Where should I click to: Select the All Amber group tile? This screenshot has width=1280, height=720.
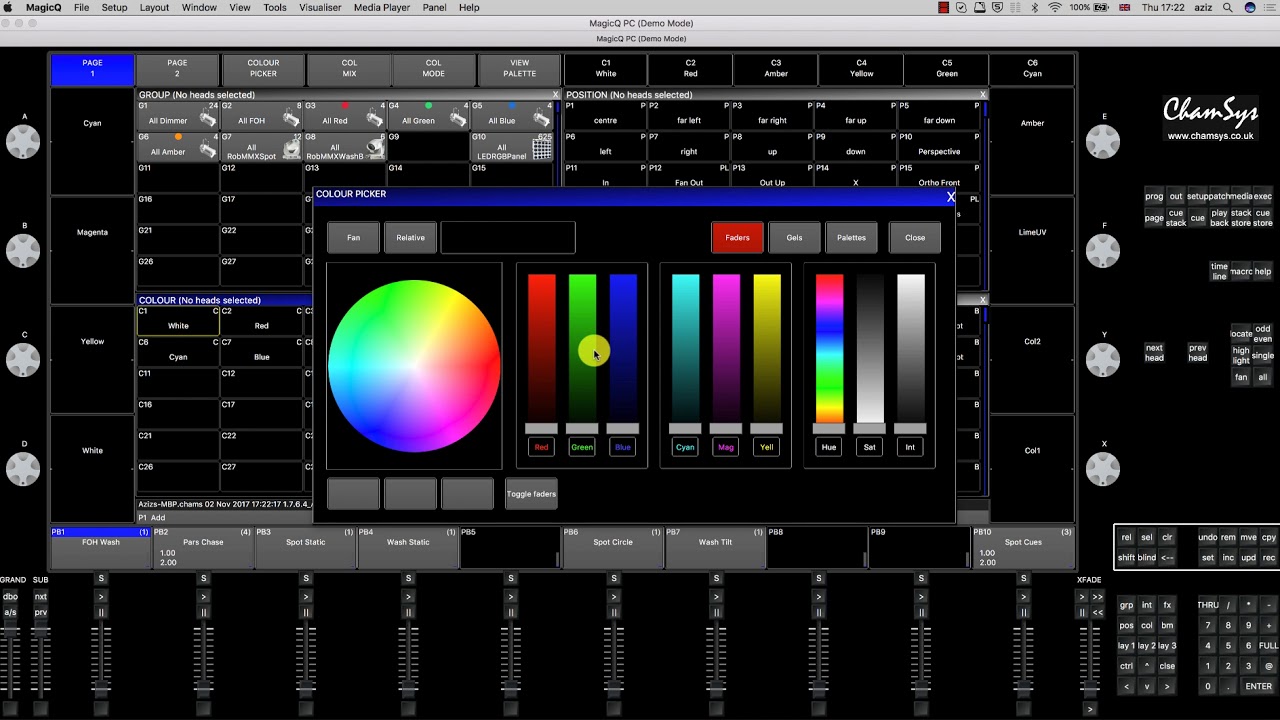tap(178, 146)
